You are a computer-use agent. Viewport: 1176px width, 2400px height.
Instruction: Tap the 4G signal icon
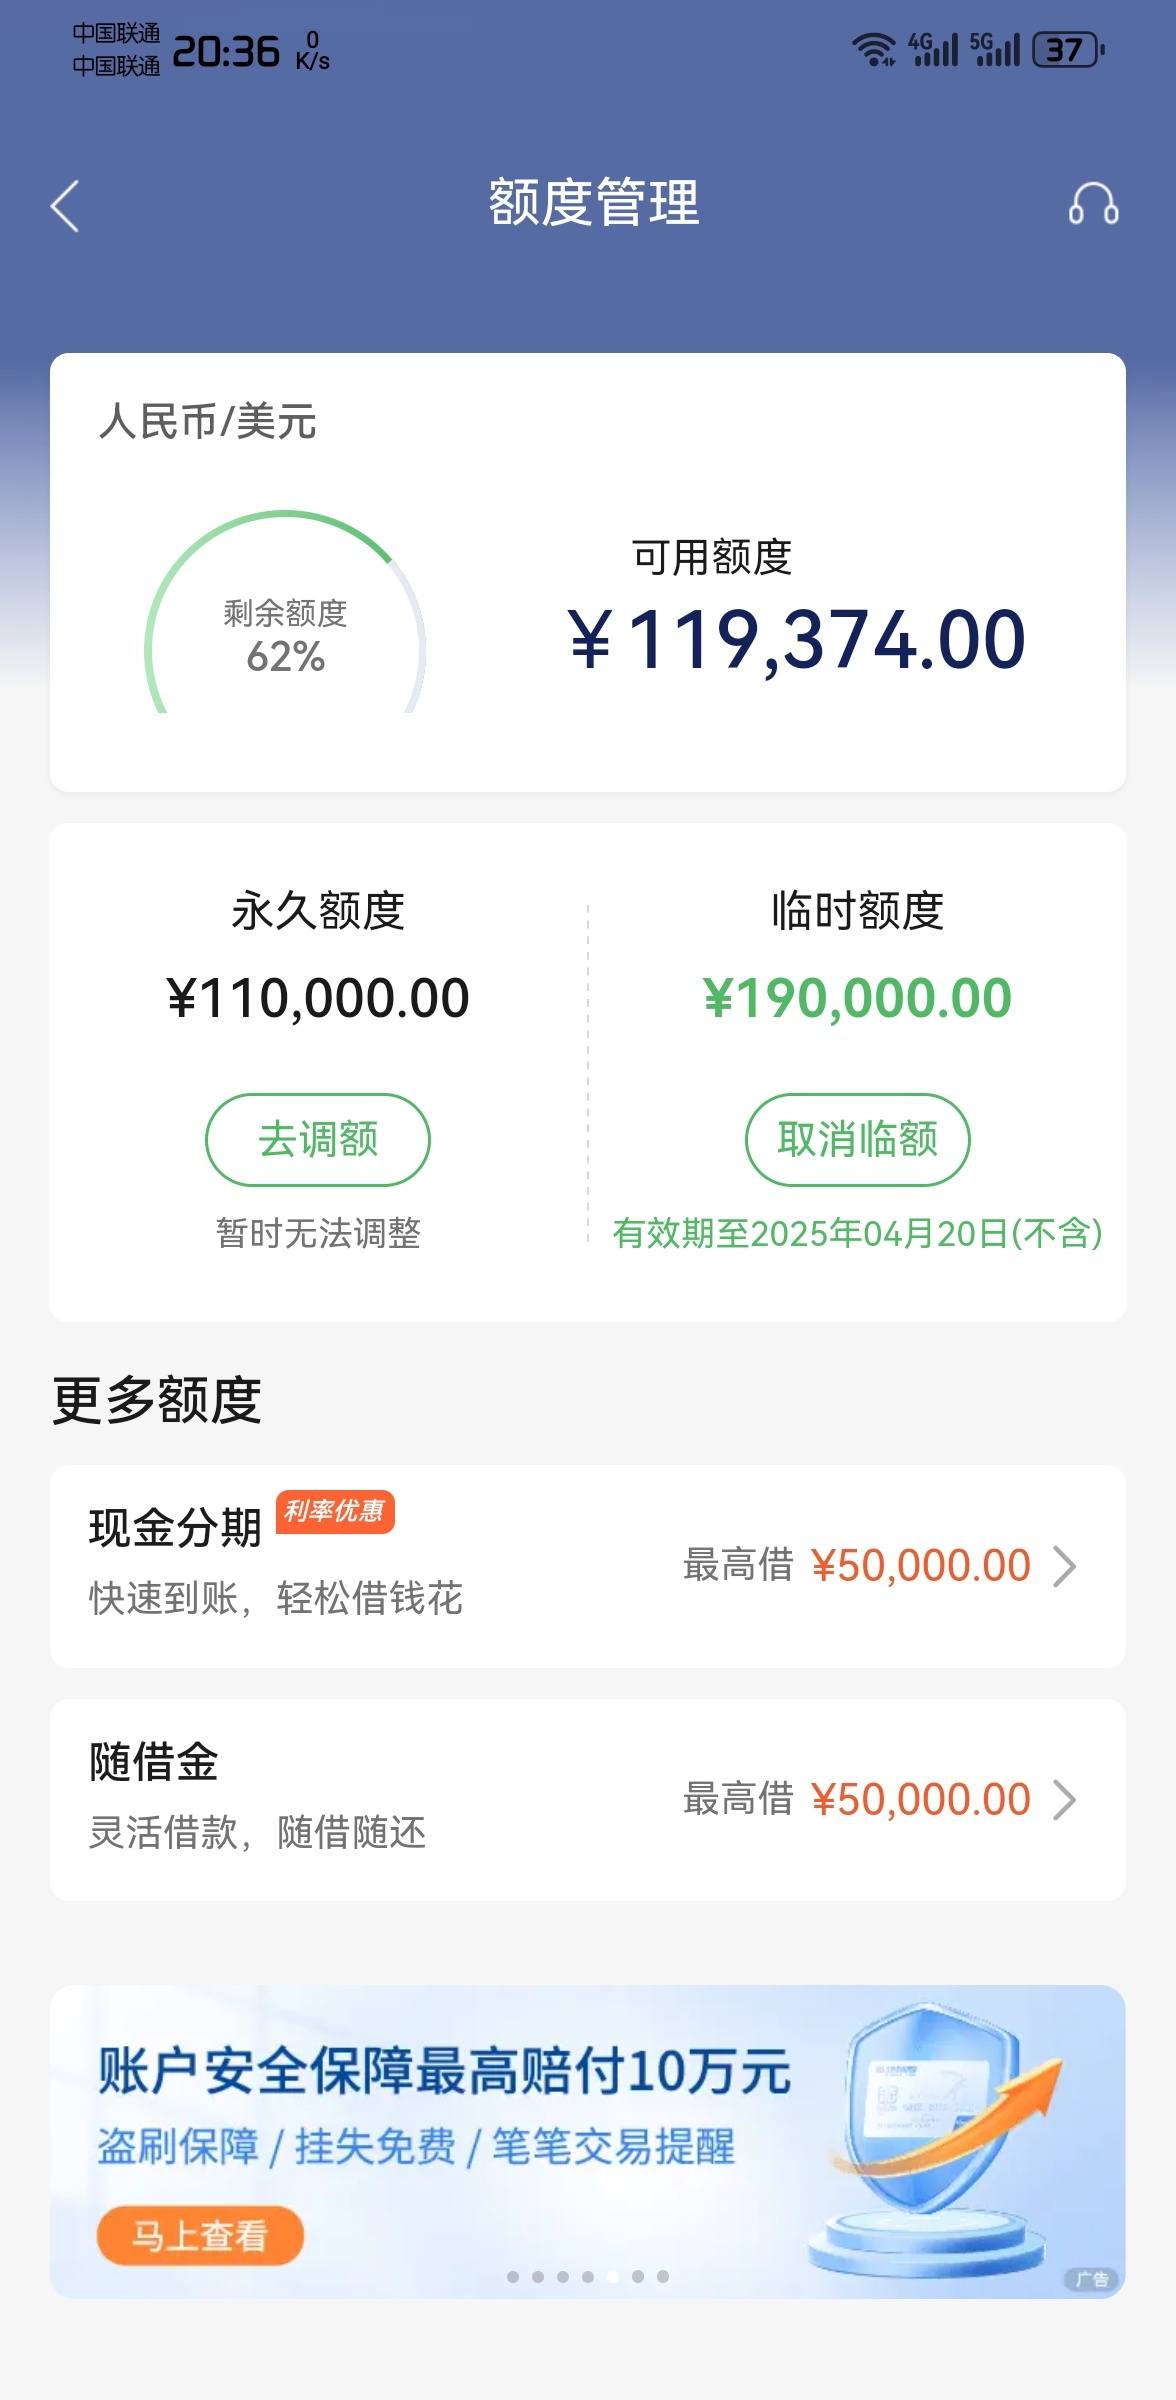pyautogui.click(x=932, y=49)
